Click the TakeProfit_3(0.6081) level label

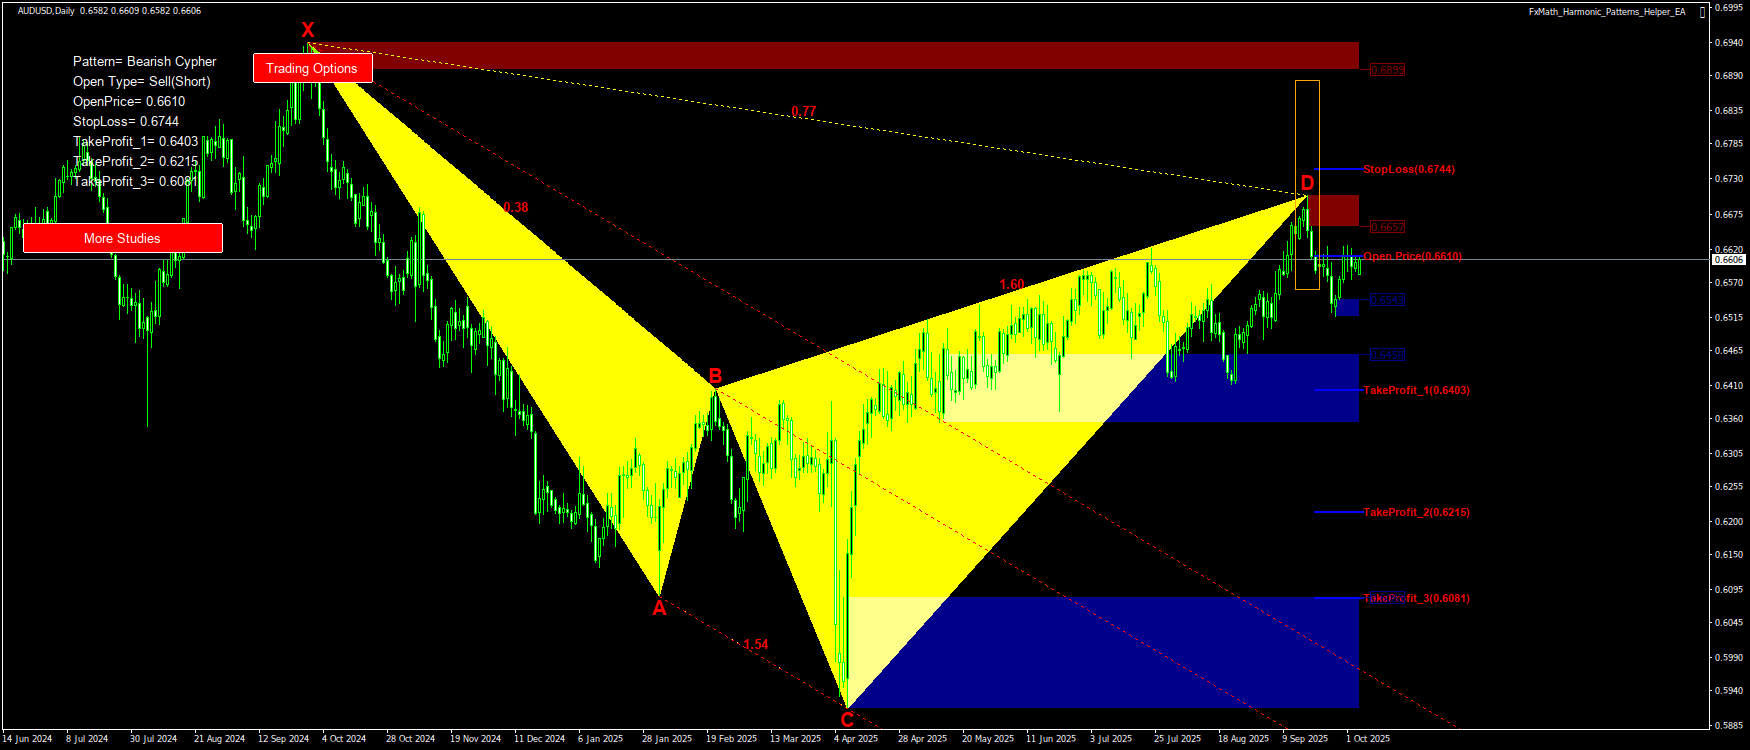click(x=1416, y=598)
